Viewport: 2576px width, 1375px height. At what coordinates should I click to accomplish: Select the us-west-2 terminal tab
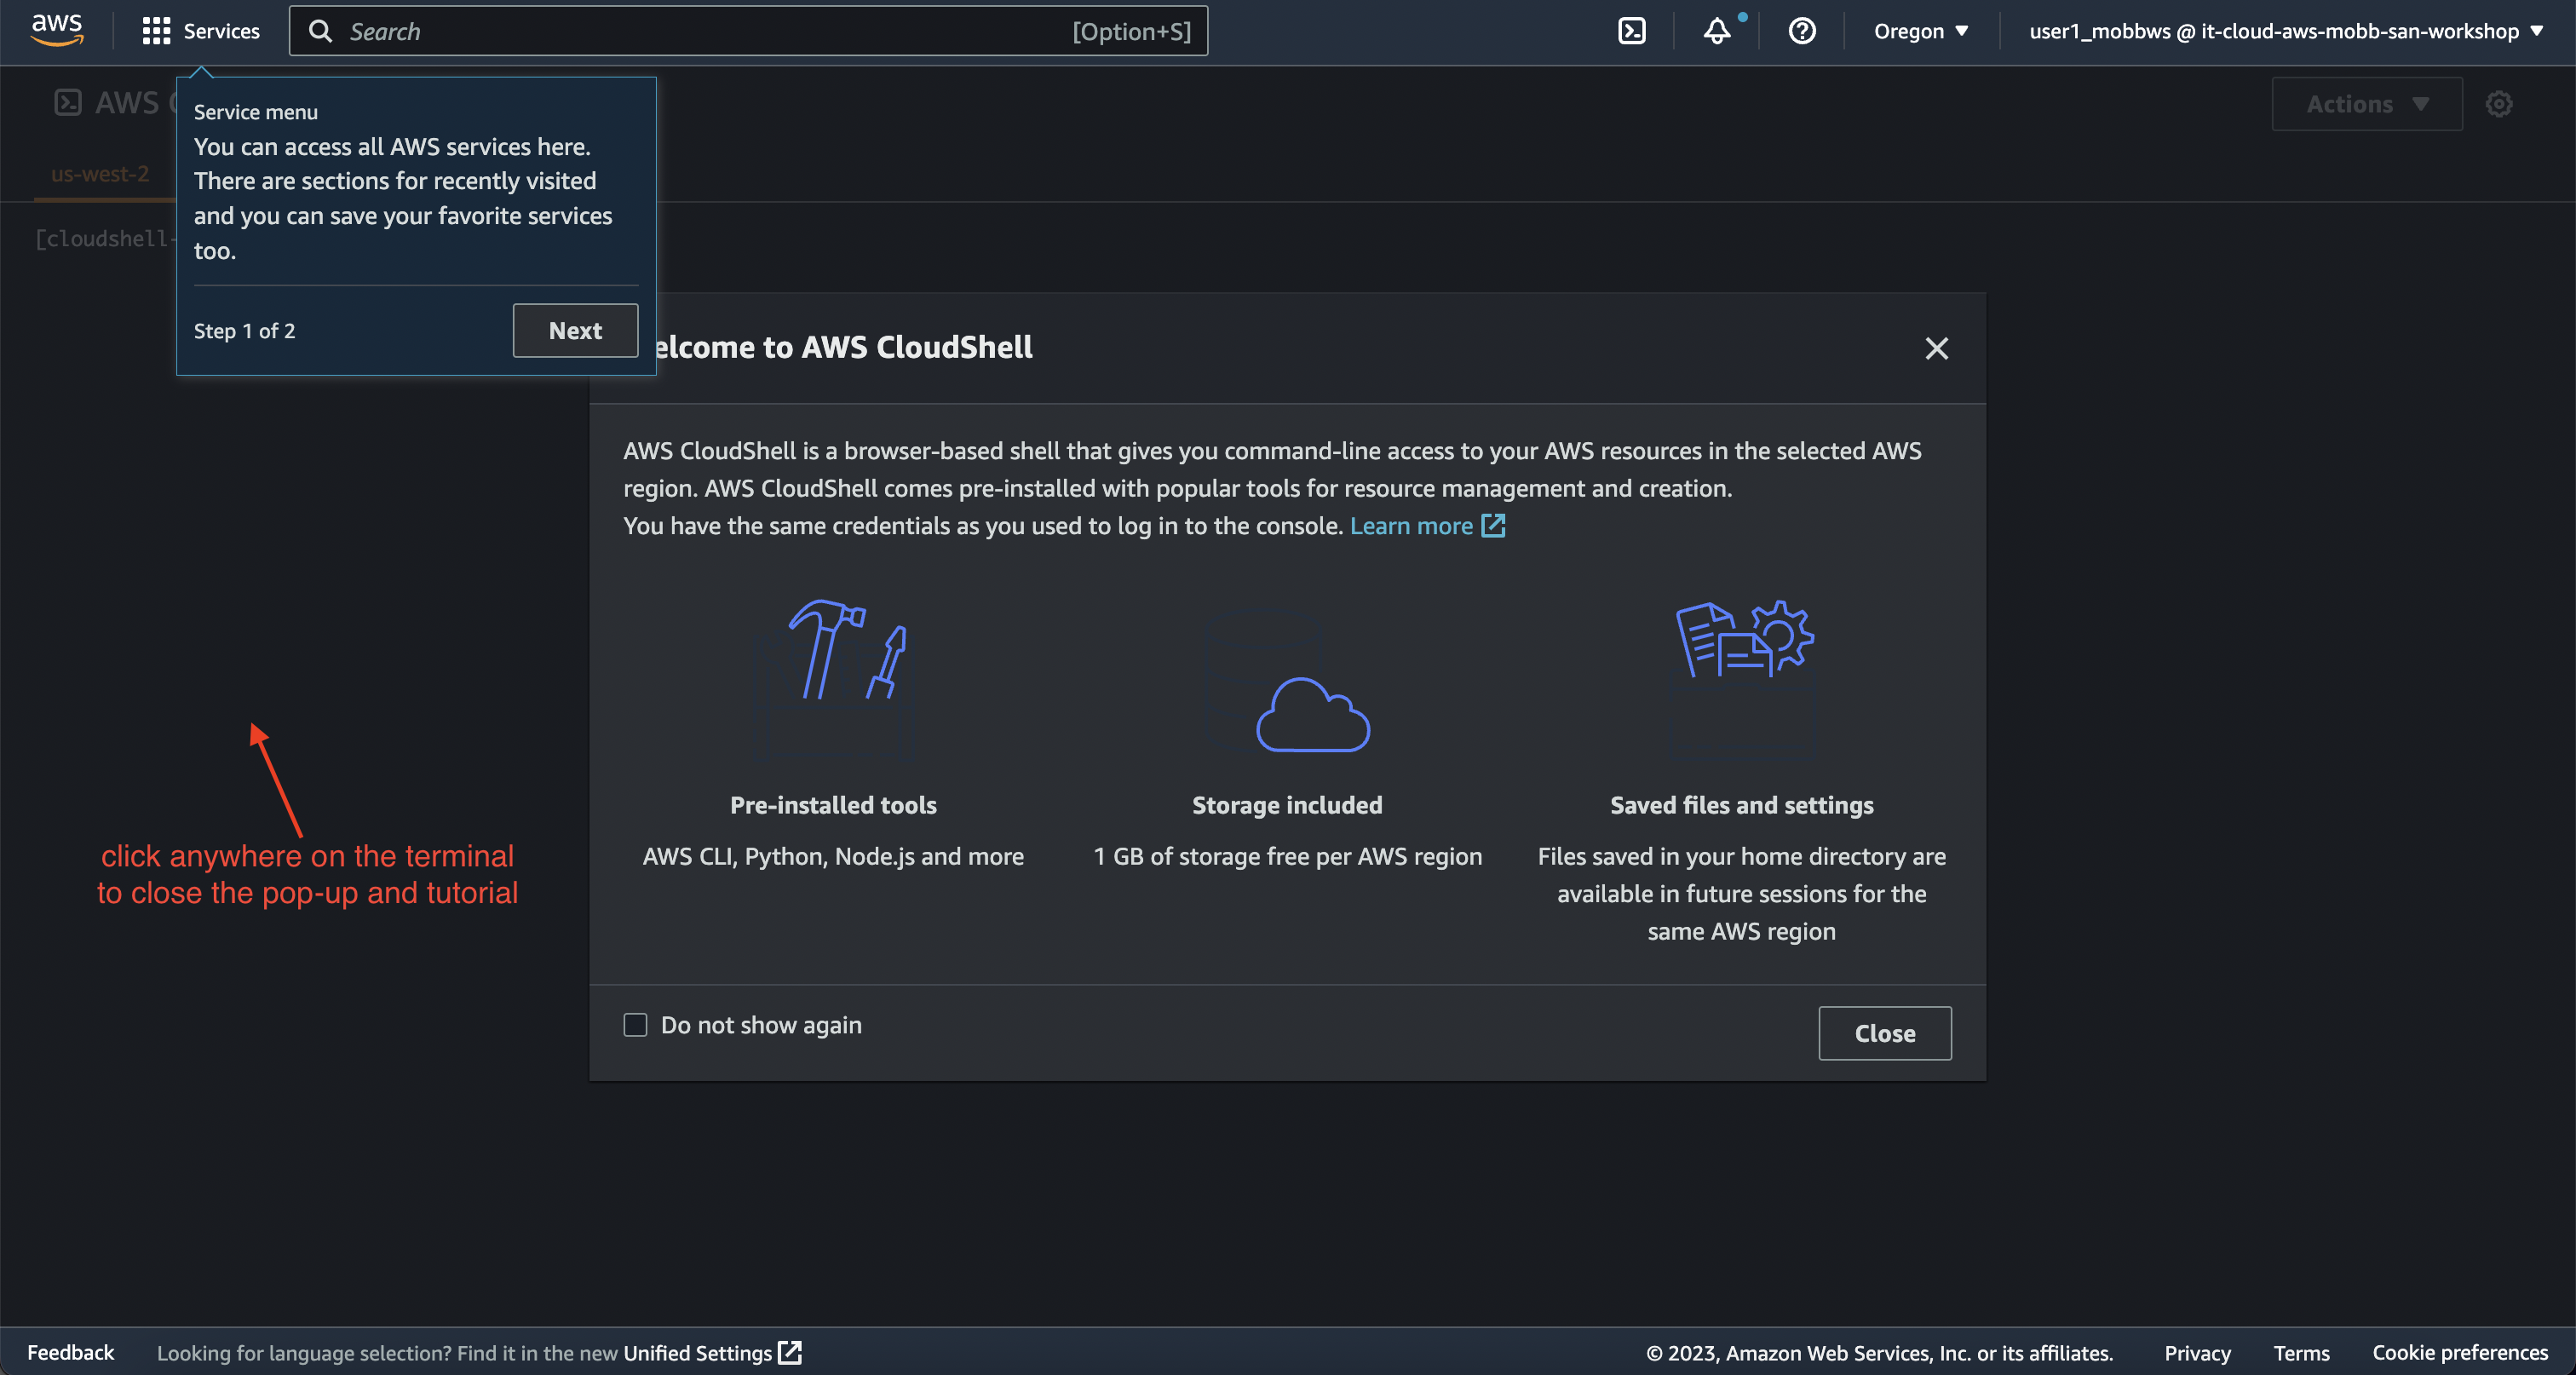(100, 174)
